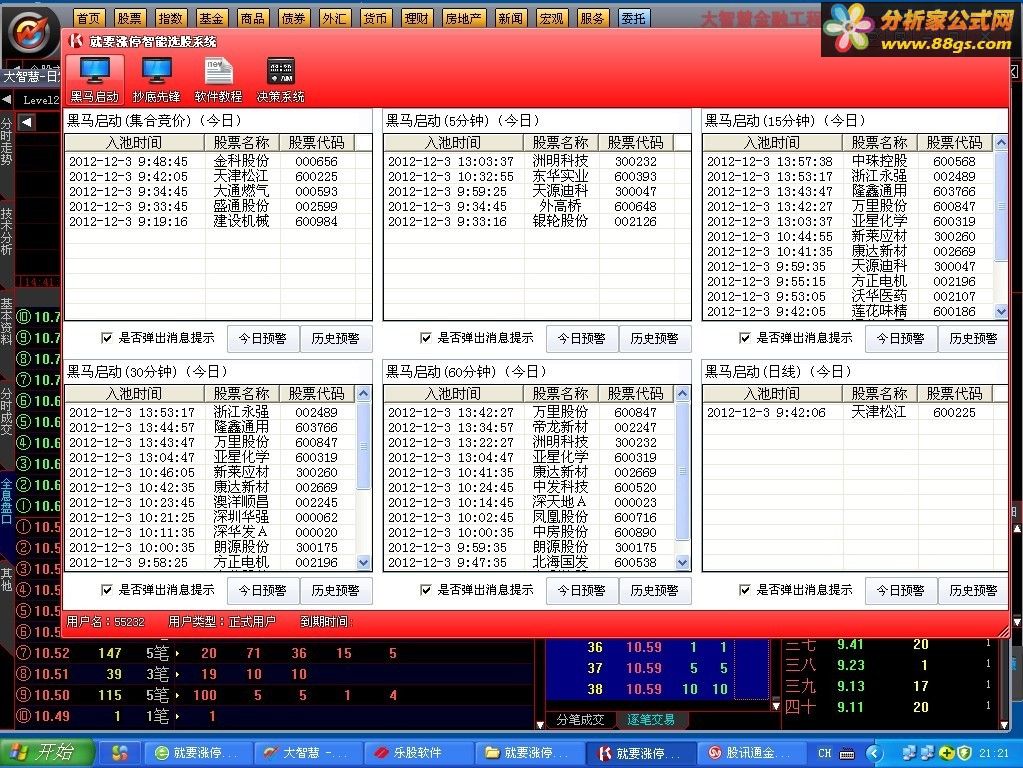1023x768 pixels.
Task: Click 历史预警 under 60分钟 panel
Action: pos(654,591)
